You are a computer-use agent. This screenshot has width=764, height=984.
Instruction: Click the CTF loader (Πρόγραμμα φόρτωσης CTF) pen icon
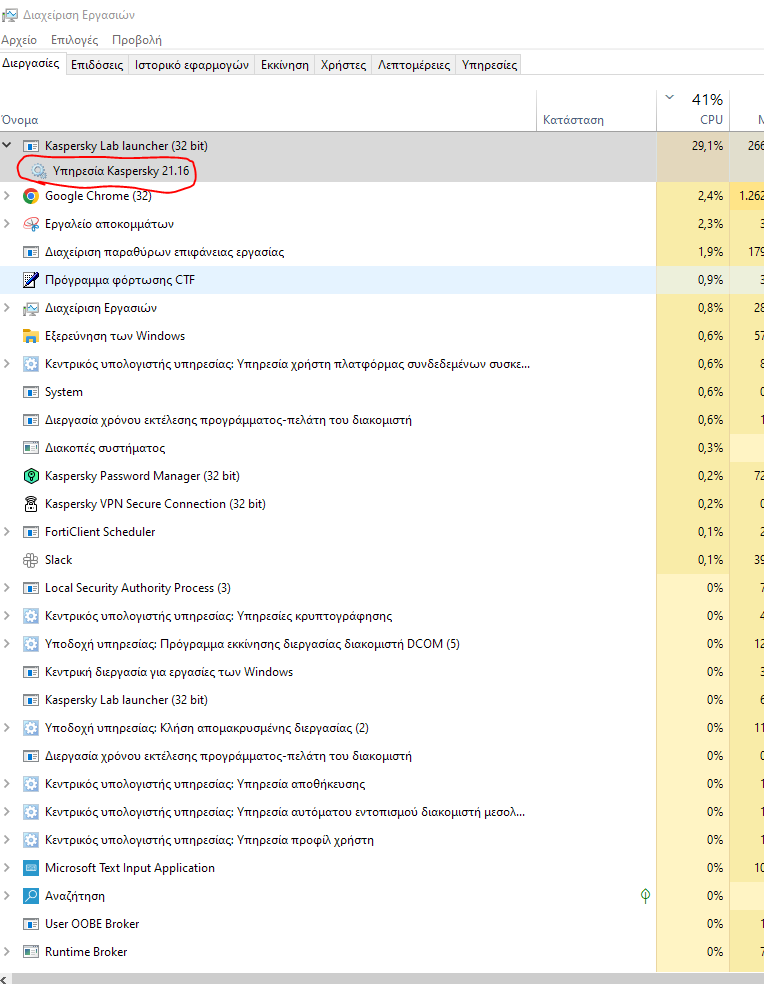pos(31,280)
